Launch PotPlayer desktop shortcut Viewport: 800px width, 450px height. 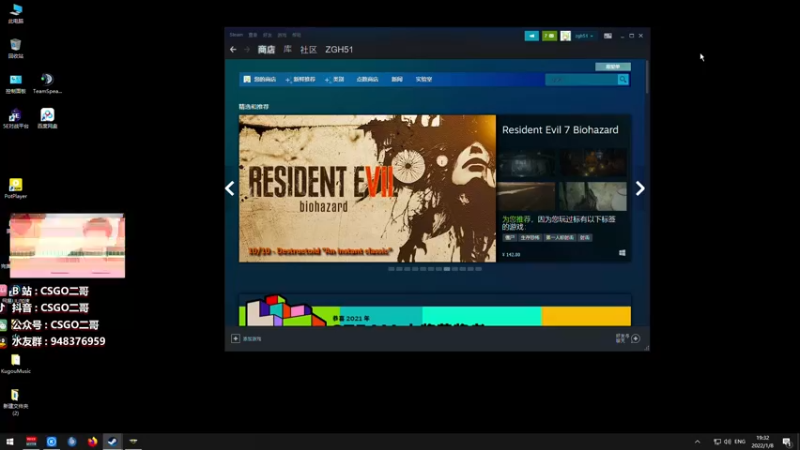[16, 188]
